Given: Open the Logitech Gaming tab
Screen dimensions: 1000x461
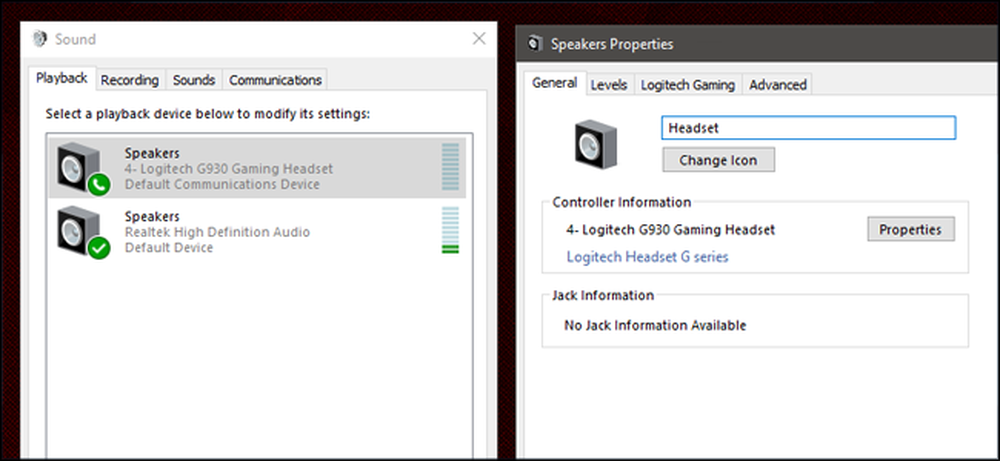Looking at the screenshot, I should 688,85.
